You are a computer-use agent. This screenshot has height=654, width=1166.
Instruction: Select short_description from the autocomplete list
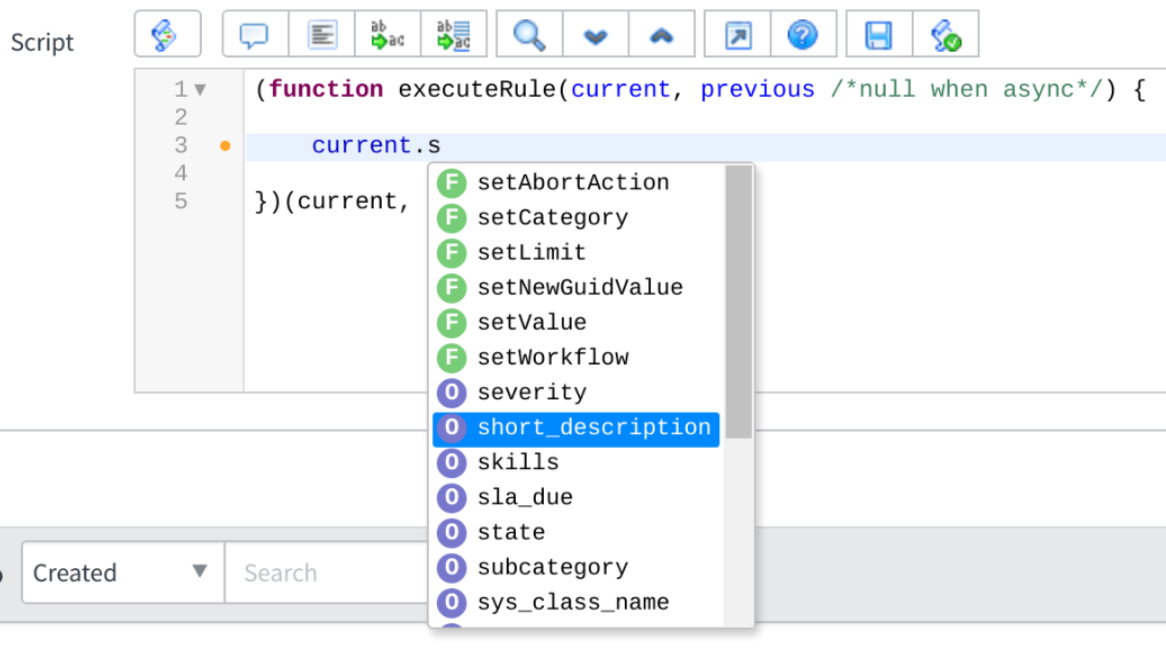pyautogui.click(x=576, y=428)
